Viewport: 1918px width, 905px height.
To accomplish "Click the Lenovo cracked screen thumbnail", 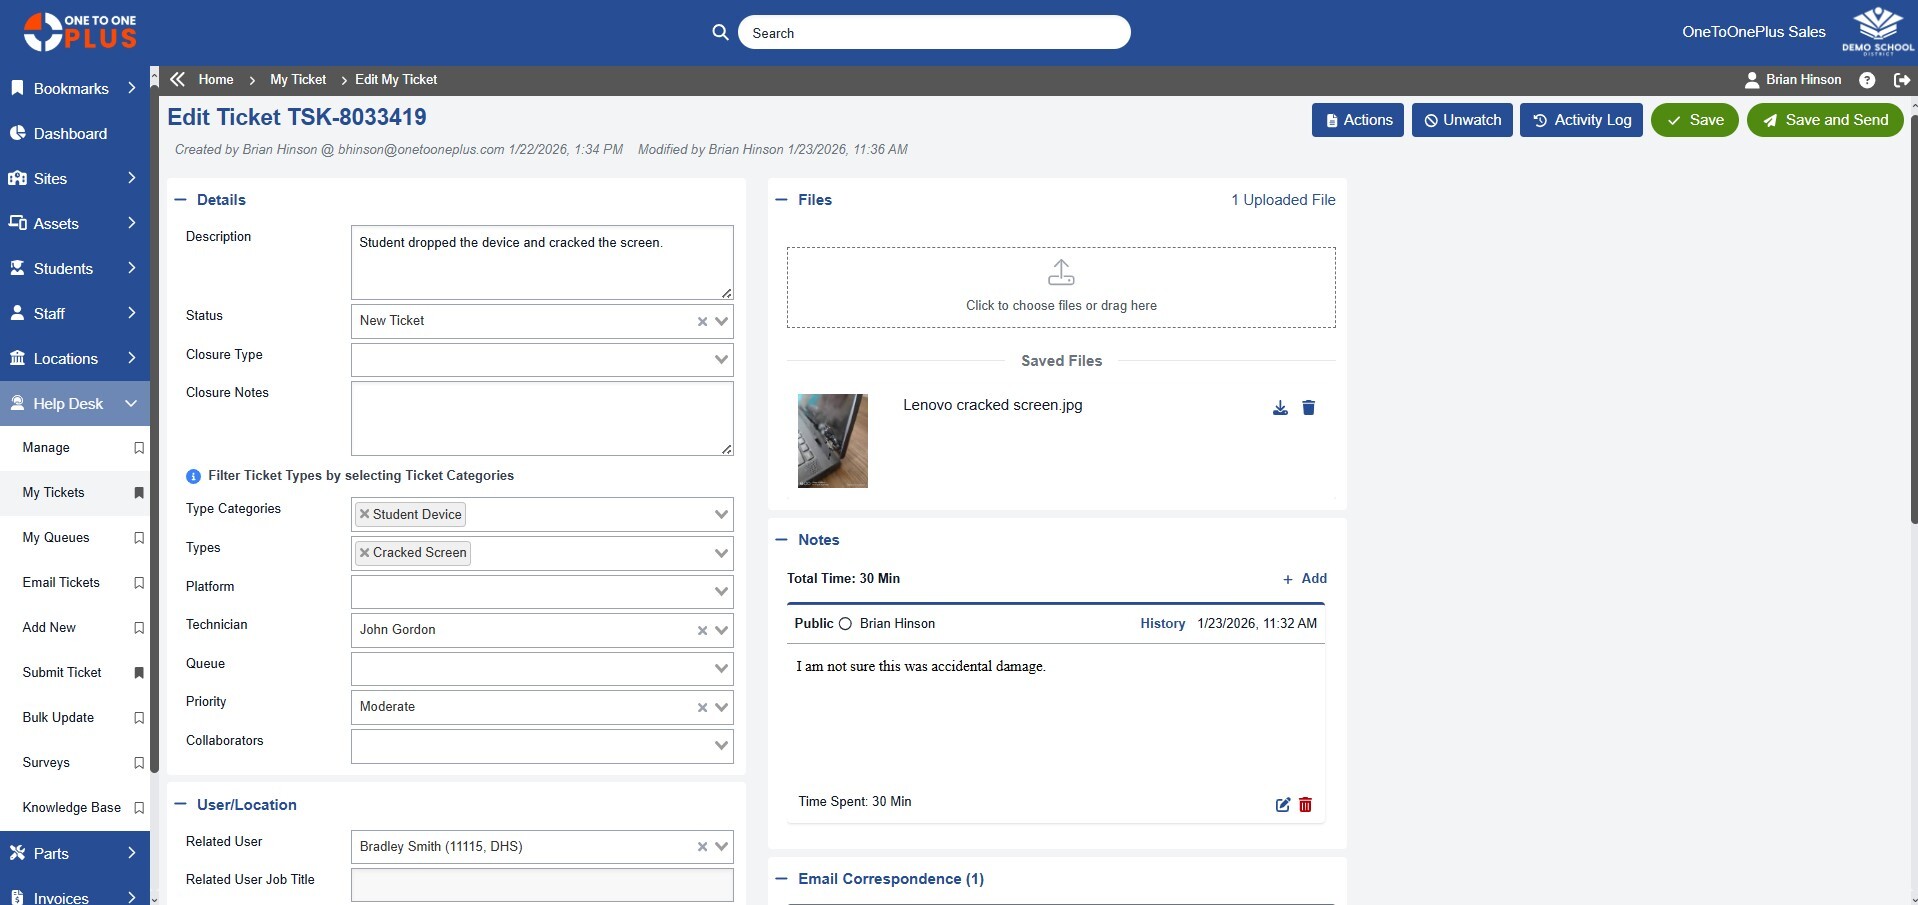I will click(833, 441).
